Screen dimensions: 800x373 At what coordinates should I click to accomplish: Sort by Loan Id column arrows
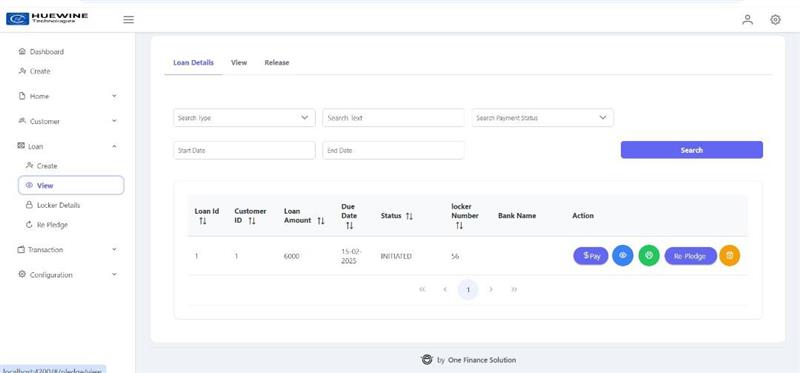click(203, 221)
